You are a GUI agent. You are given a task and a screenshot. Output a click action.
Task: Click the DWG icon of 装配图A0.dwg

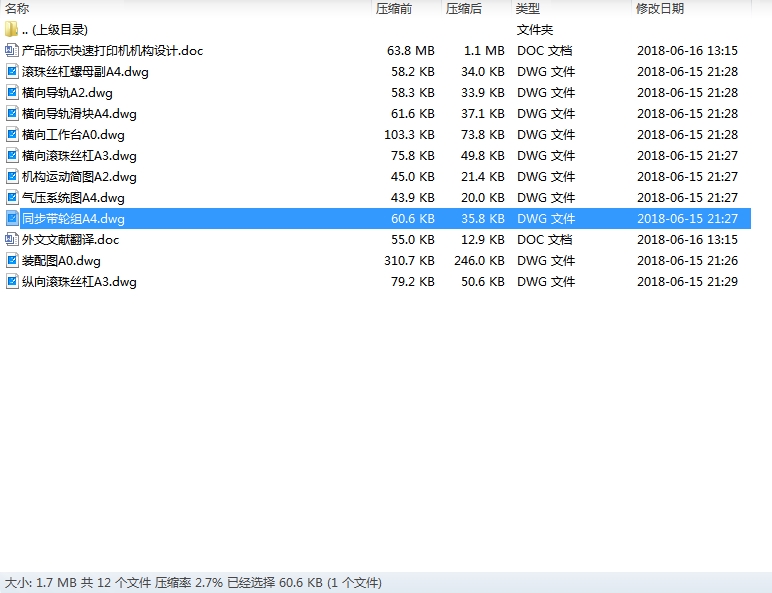click(x=12, y=261)
